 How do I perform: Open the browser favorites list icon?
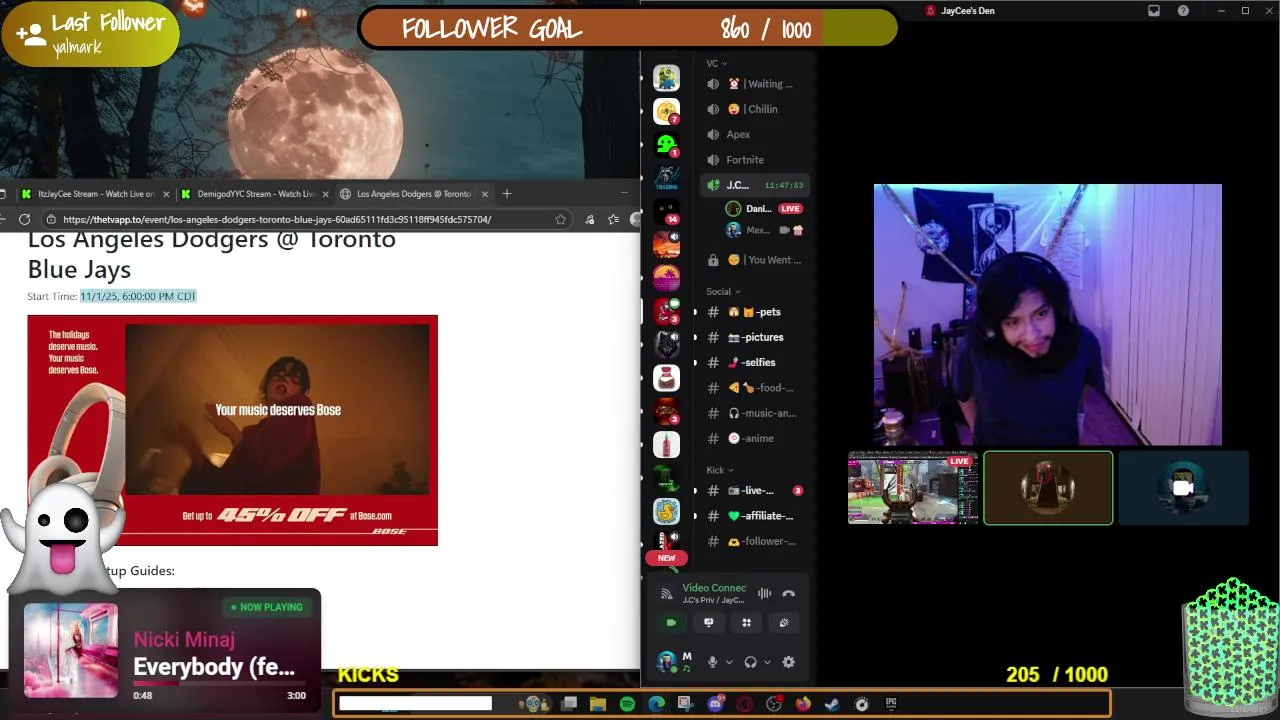point(613,219)
